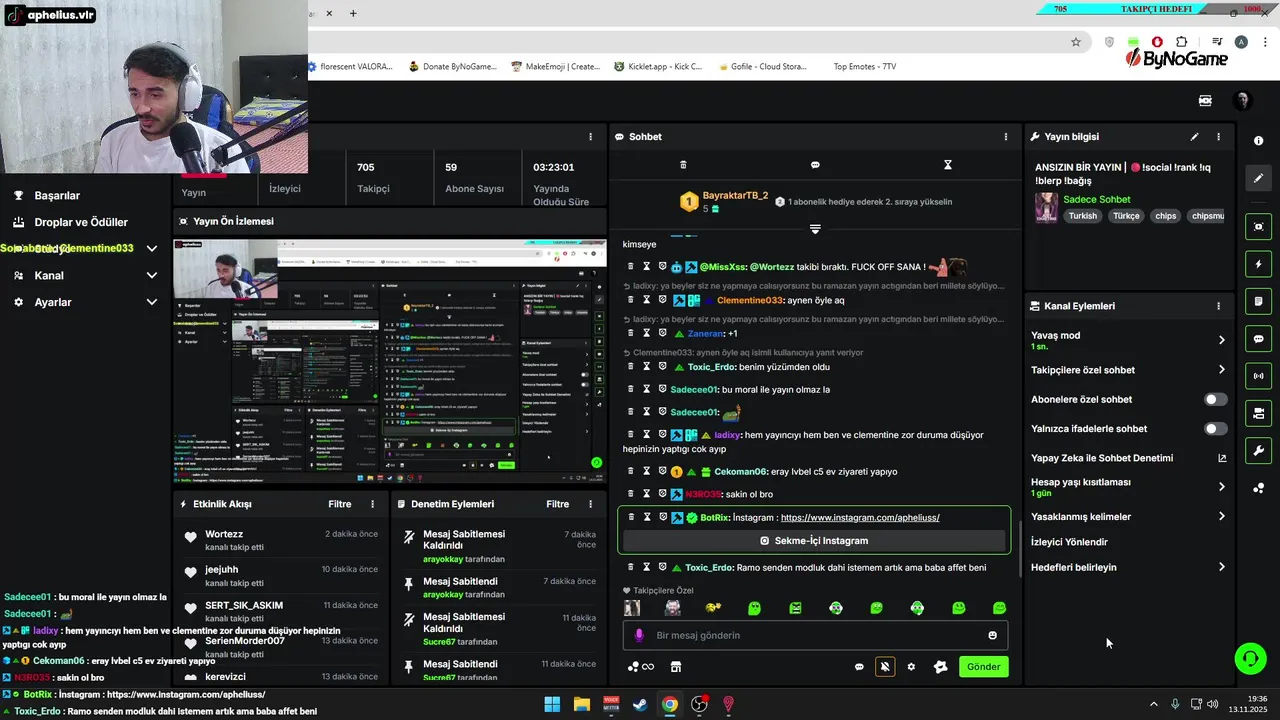Open Sohbet panel three-dot menu
Image resolution: width=1280 pixels, height=720 pixels.
[1006, 137]
